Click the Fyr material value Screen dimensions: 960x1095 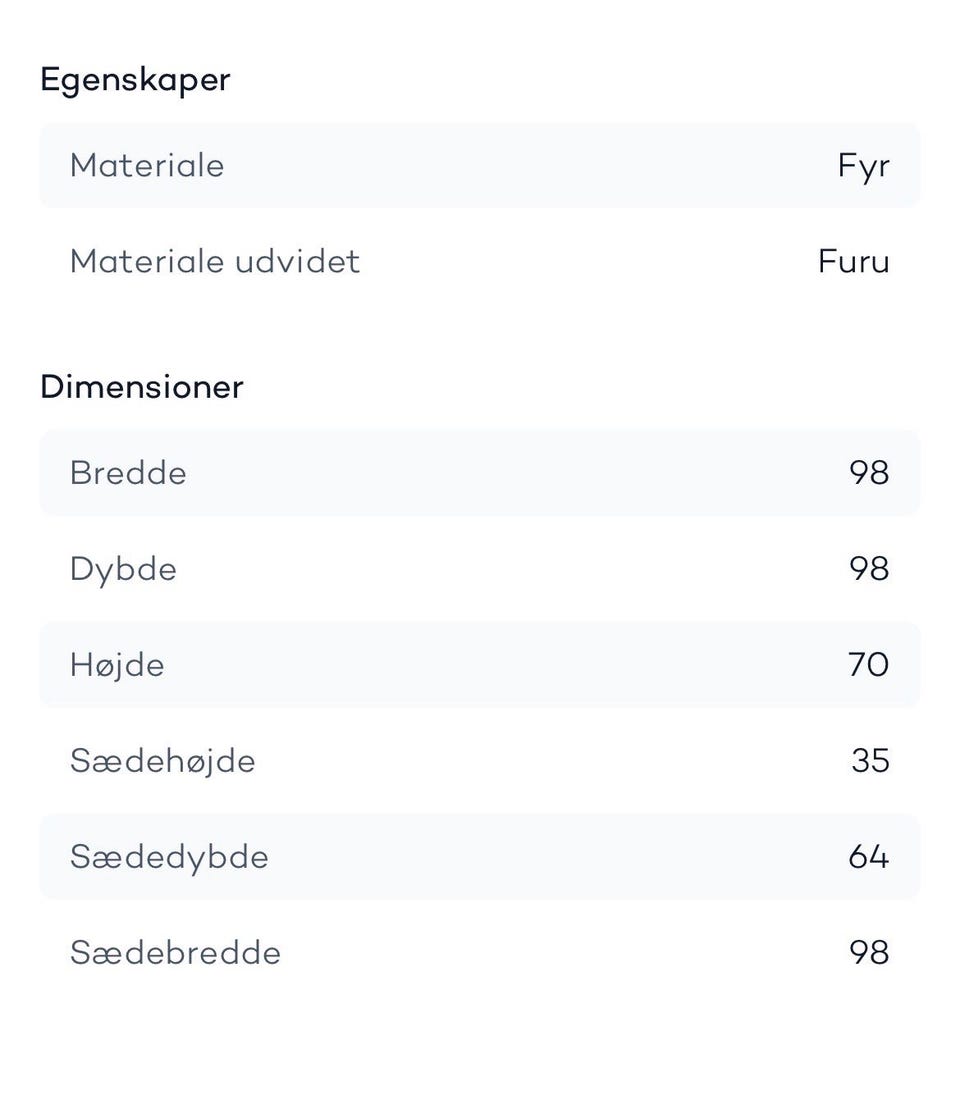[x=864, y=167]
